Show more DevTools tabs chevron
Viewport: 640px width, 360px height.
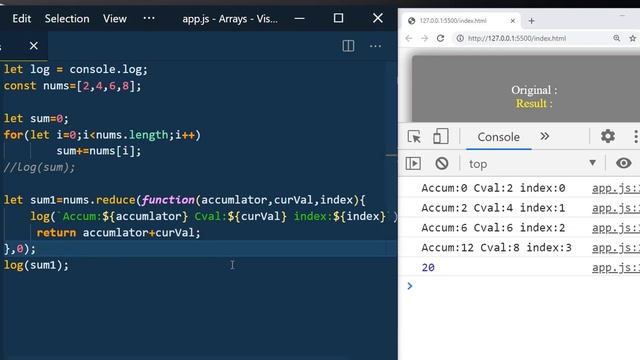544,136
